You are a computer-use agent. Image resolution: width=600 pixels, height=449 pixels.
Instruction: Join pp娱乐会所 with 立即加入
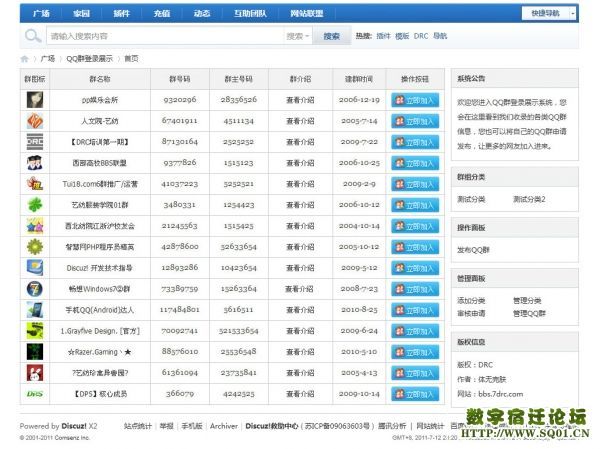(415, 100)
